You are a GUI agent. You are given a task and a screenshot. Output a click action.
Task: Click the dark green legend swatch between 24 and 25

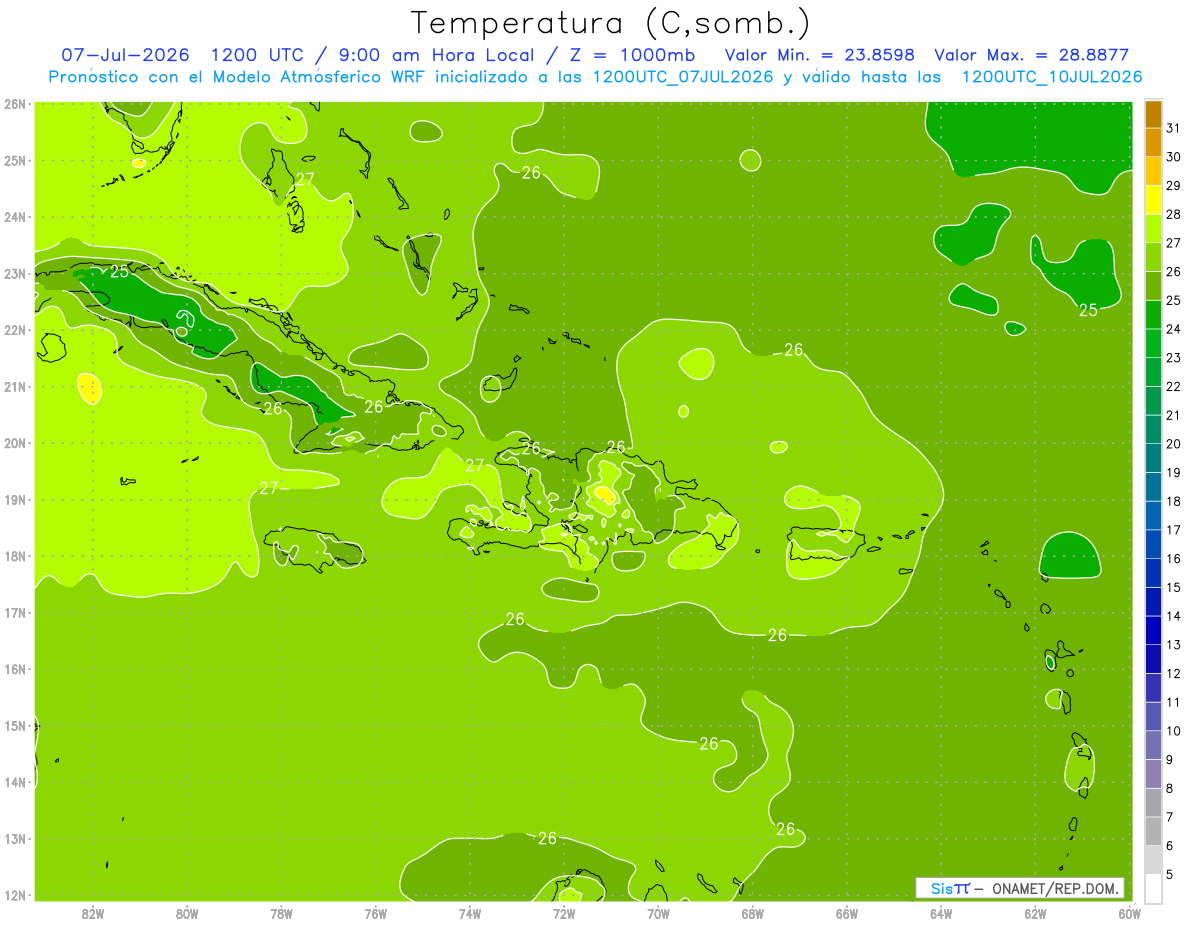(1153, 315)
